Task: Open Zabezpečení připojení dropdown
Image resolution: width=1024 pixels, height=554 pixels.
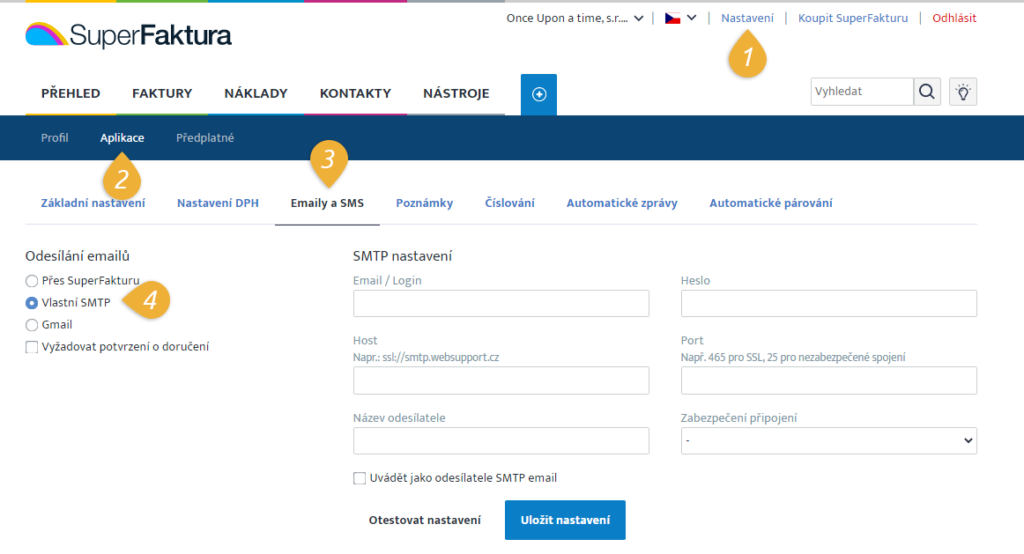Action: point(829,441)
